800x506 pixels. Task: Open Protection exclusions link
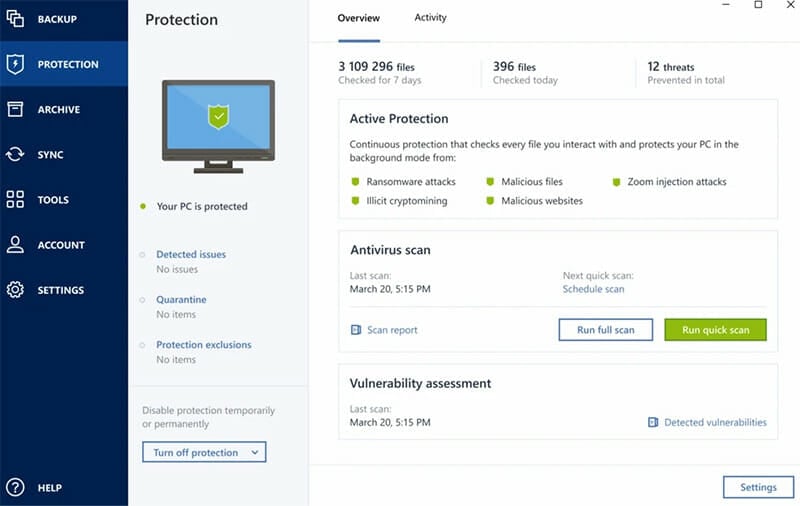click(204, 345)
